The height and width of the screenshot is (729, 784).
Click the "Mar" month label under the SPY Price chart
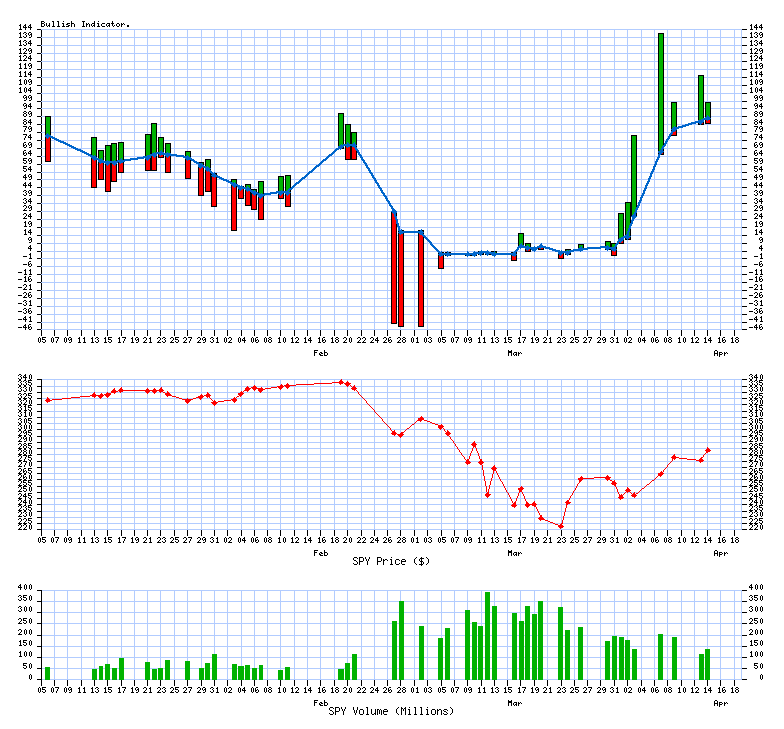515,552
